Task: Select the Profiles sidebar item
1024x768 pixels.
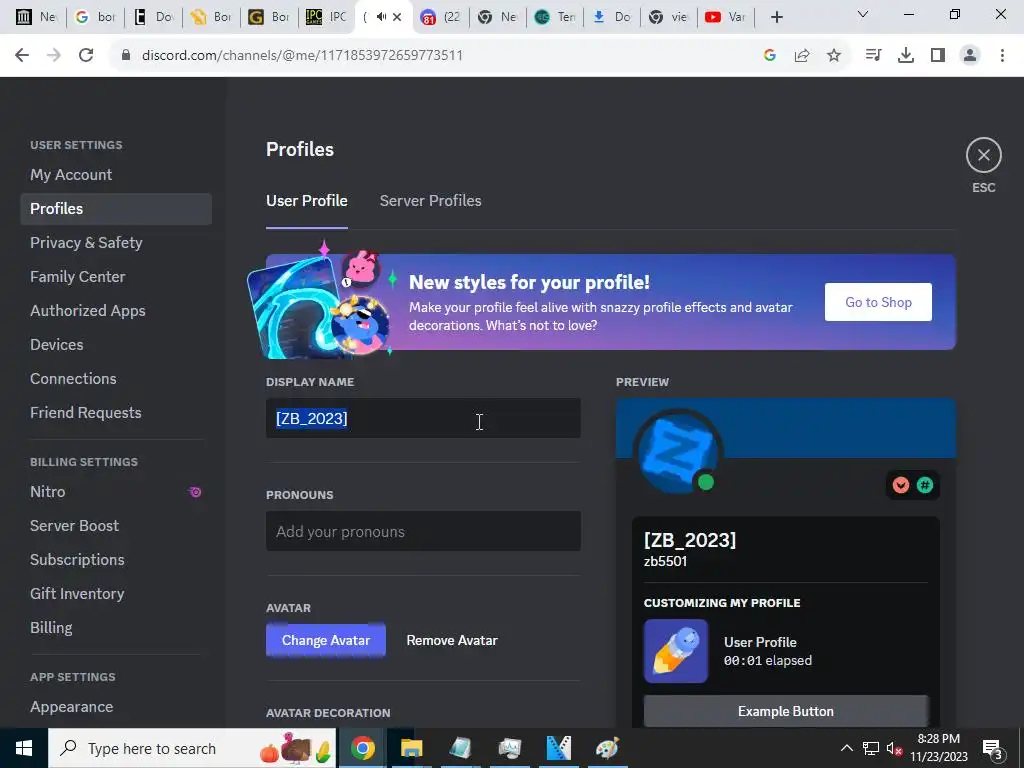Action: point(116,208)
